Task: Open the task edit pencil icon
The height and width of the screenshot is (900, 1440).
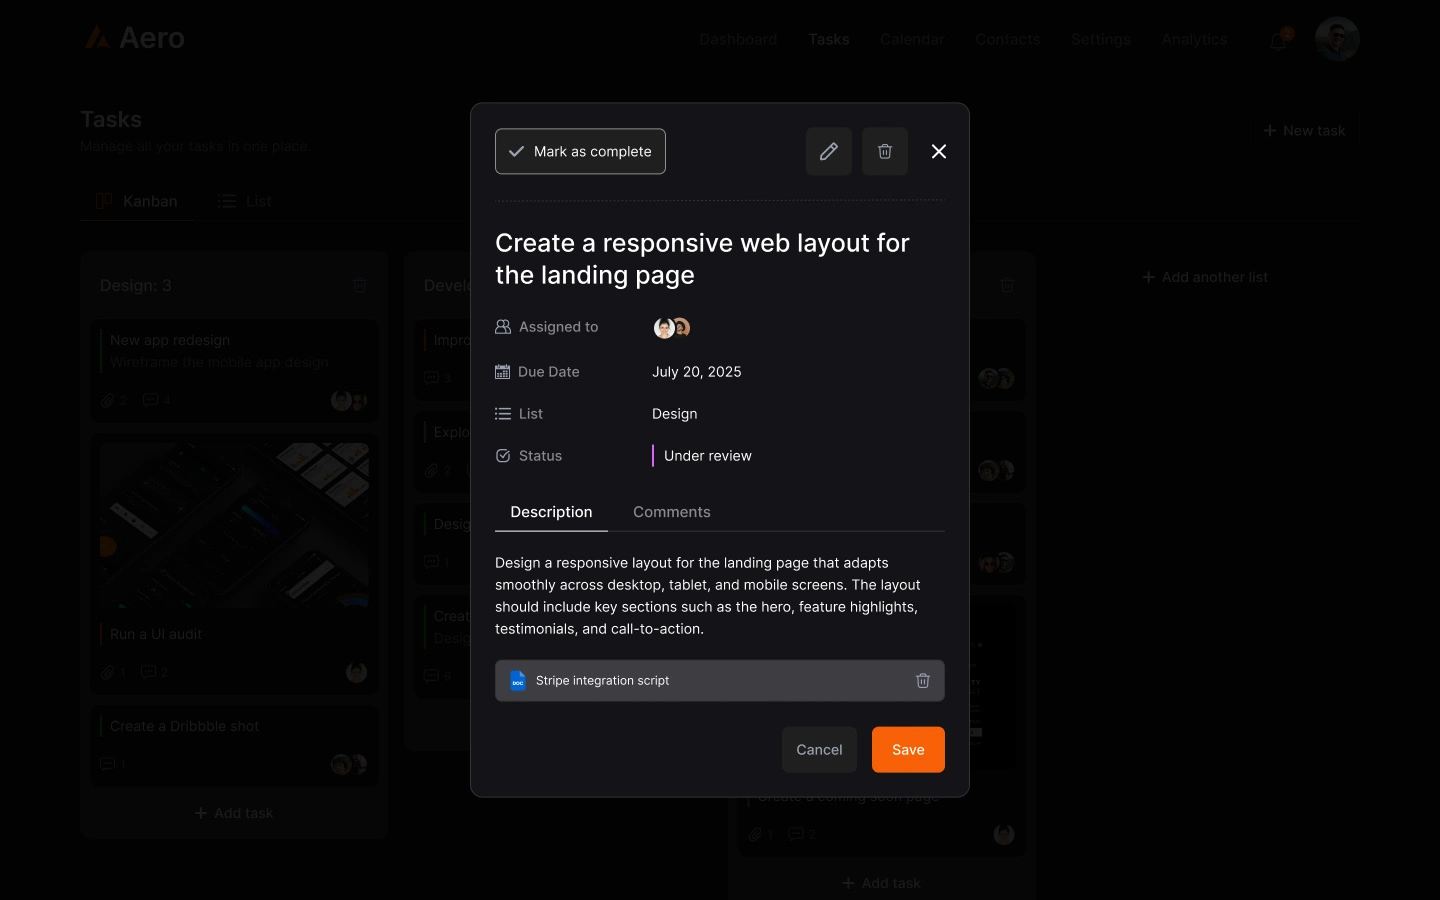Action: (828, 151)
